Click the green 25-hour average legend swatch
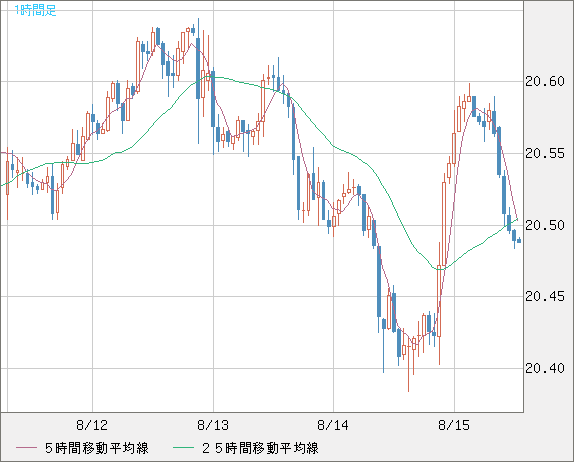The height and width of the screenshot is (462, 574). coord(183,448)
